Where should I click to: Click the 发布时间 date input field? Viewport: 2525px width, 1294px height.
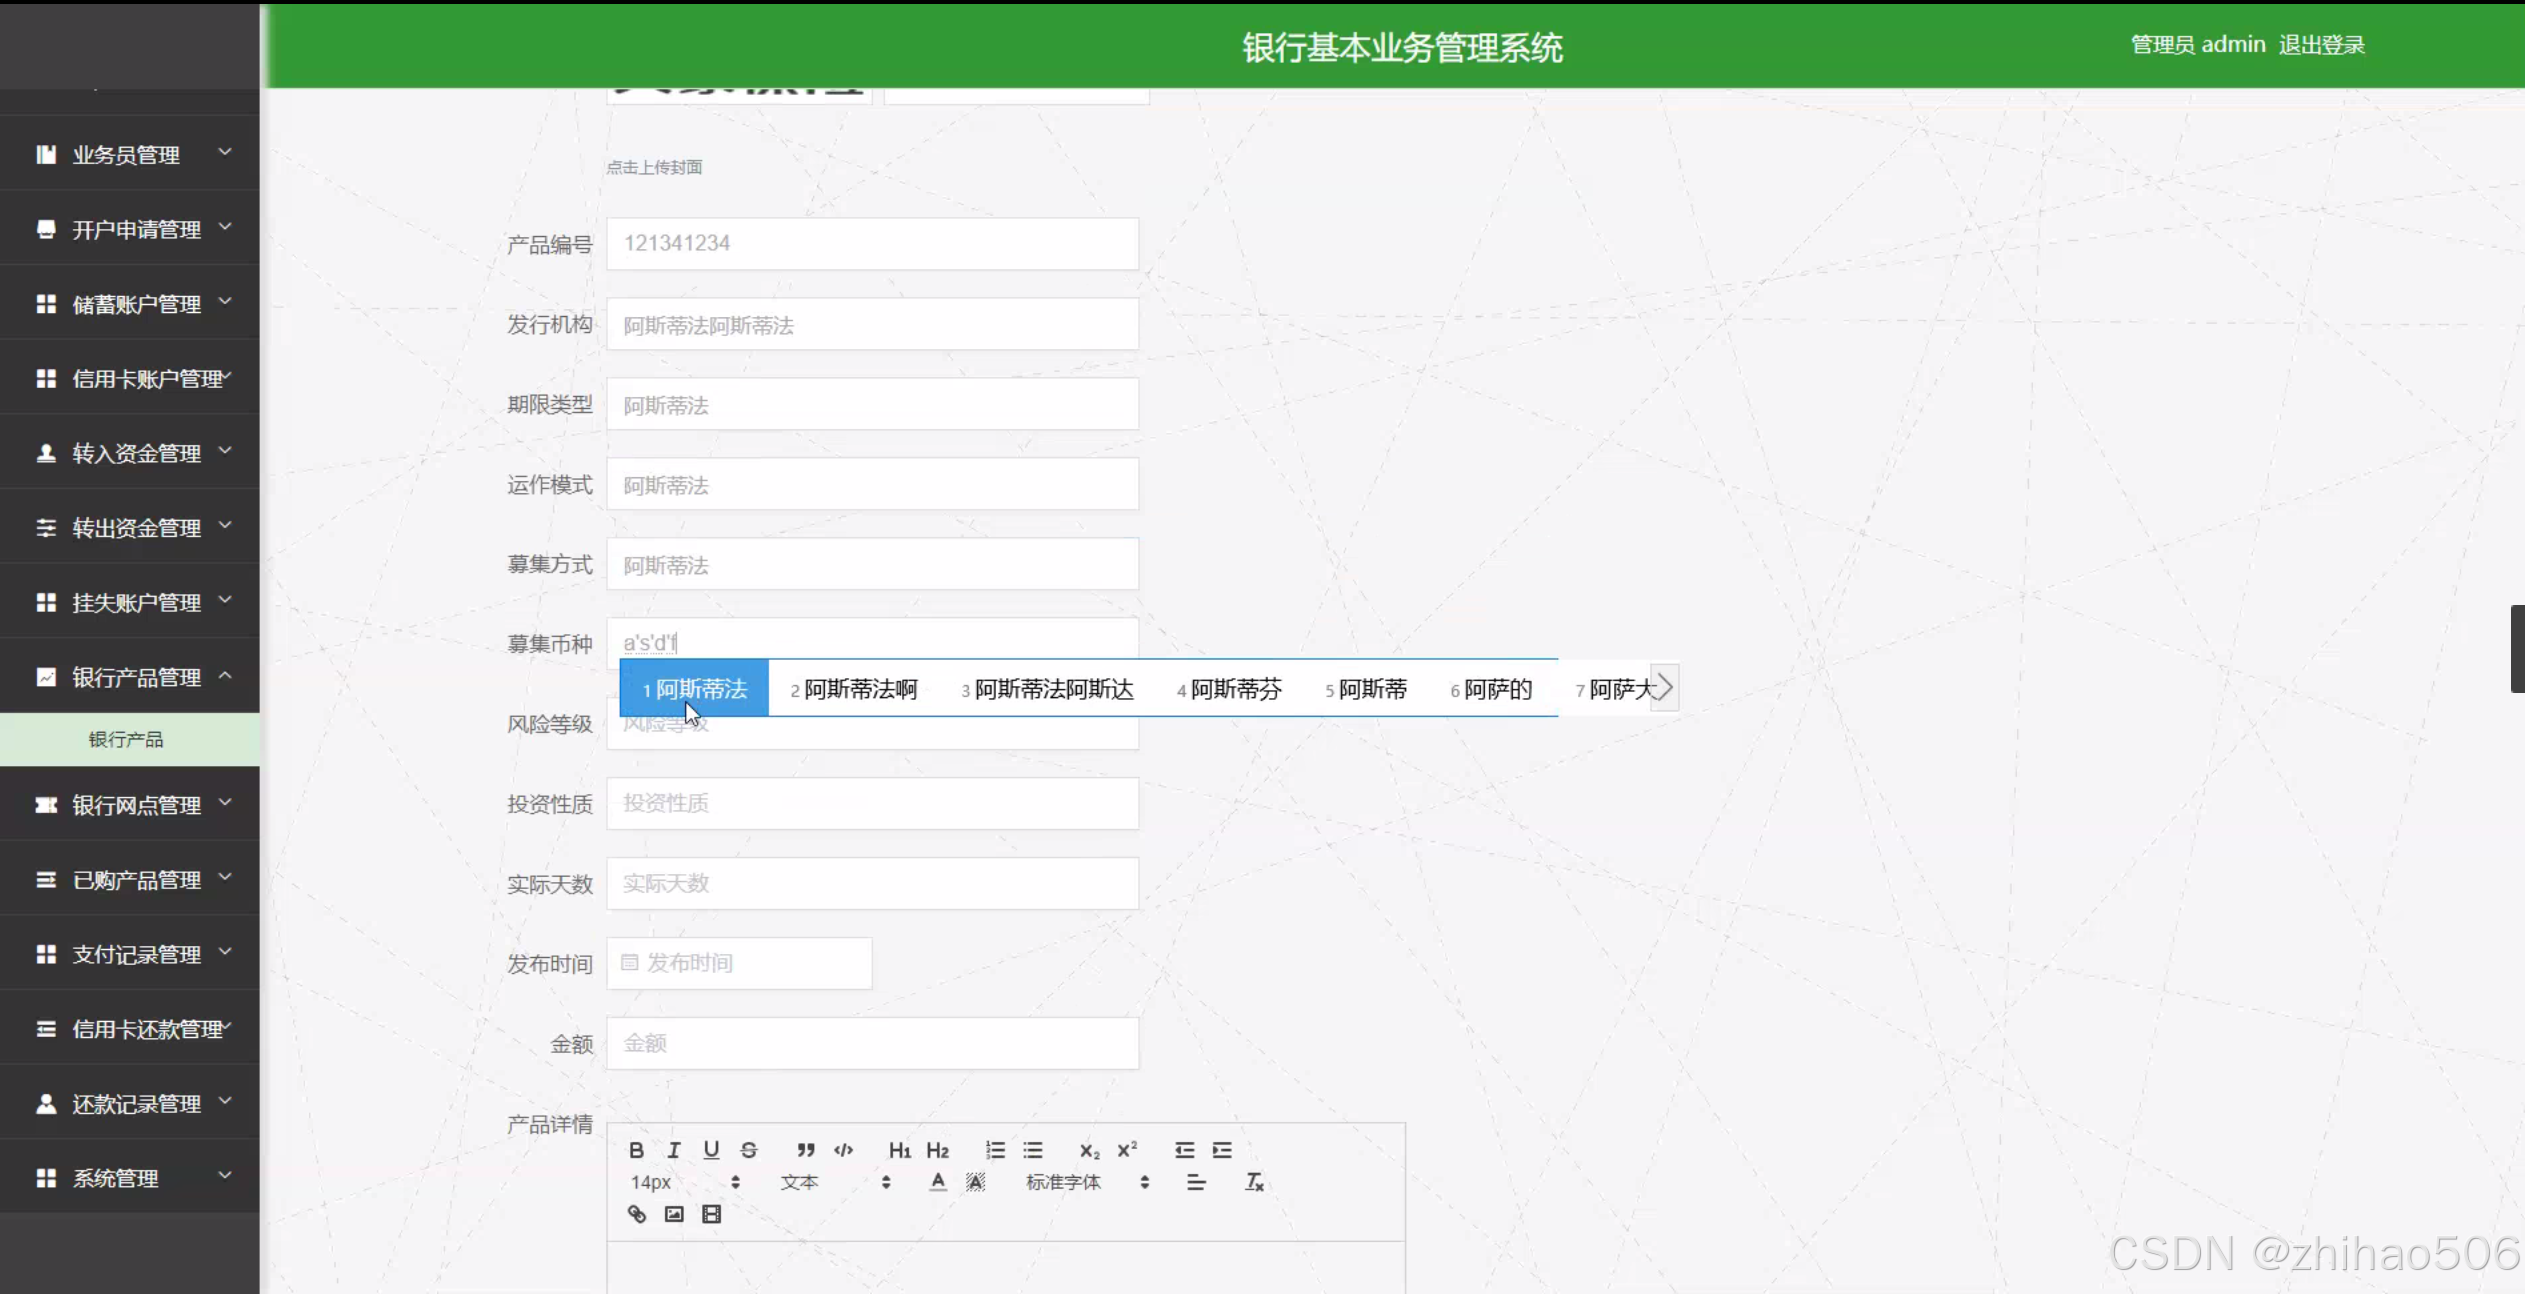coord(739,963)
